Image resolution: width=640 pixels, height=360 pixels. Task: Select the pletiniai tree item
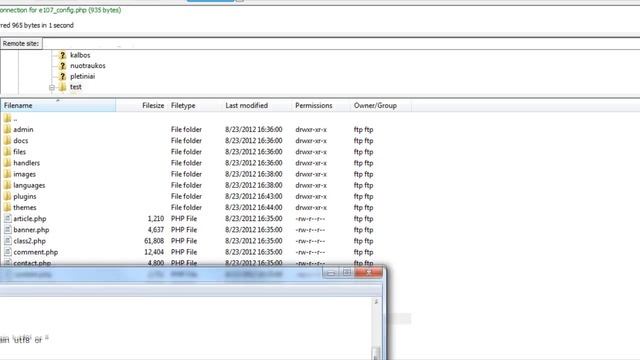pos(82,76)
